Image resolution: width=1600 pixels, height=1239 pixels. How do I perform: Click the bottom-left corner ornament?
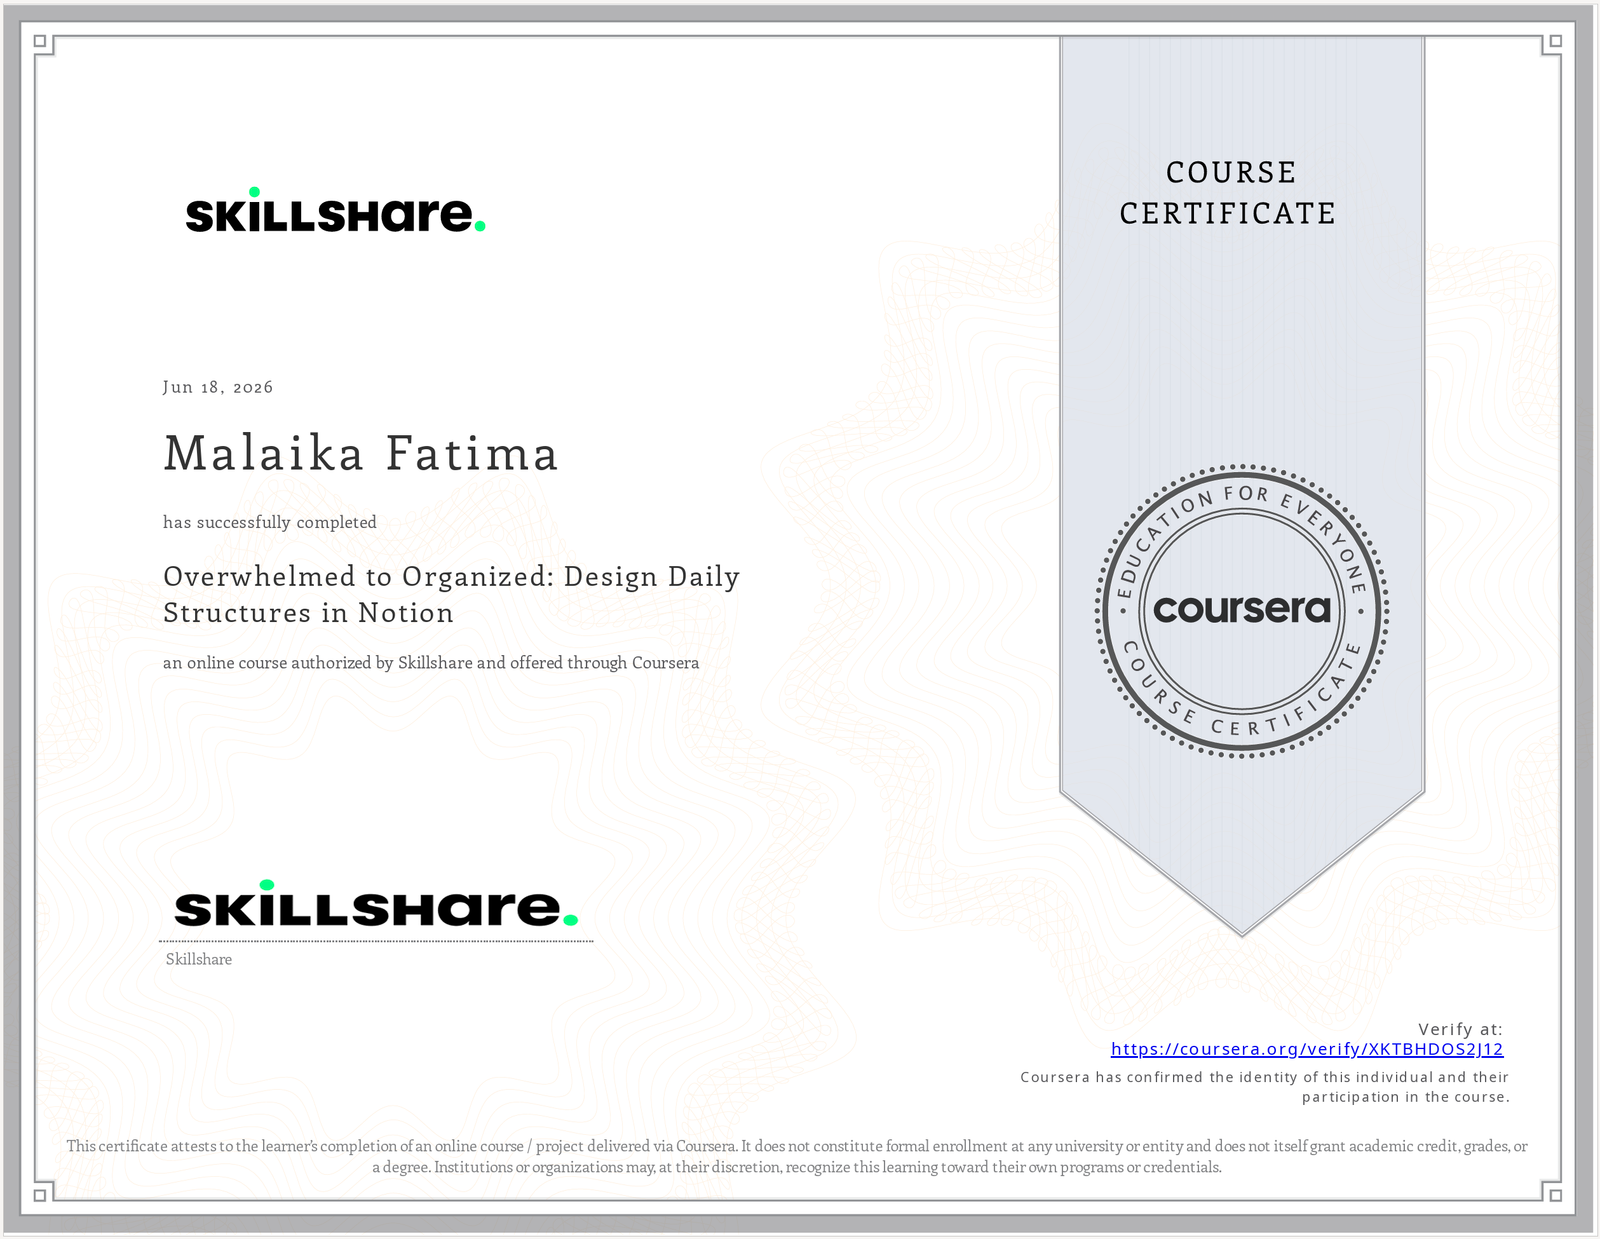click(42, 1192)
